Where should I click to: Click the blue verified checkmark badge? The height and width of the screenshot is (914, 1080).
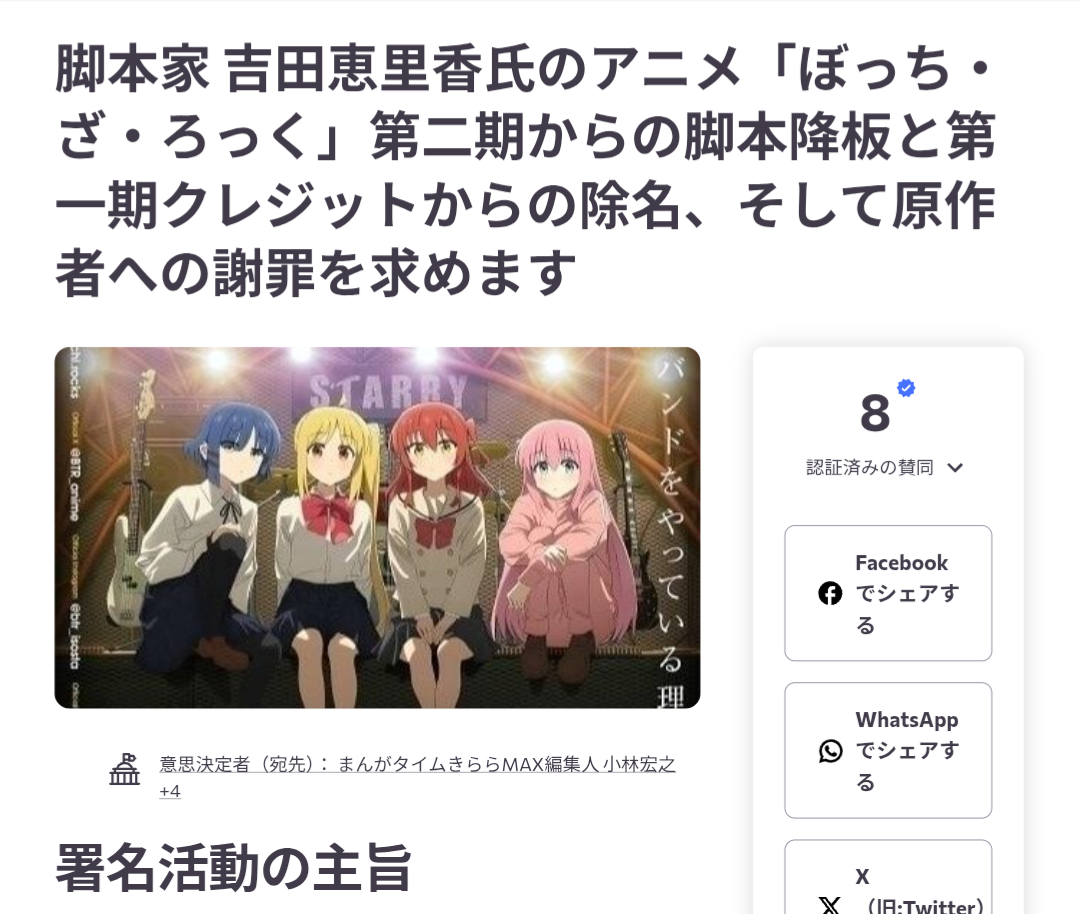click(x=906, y=388)
